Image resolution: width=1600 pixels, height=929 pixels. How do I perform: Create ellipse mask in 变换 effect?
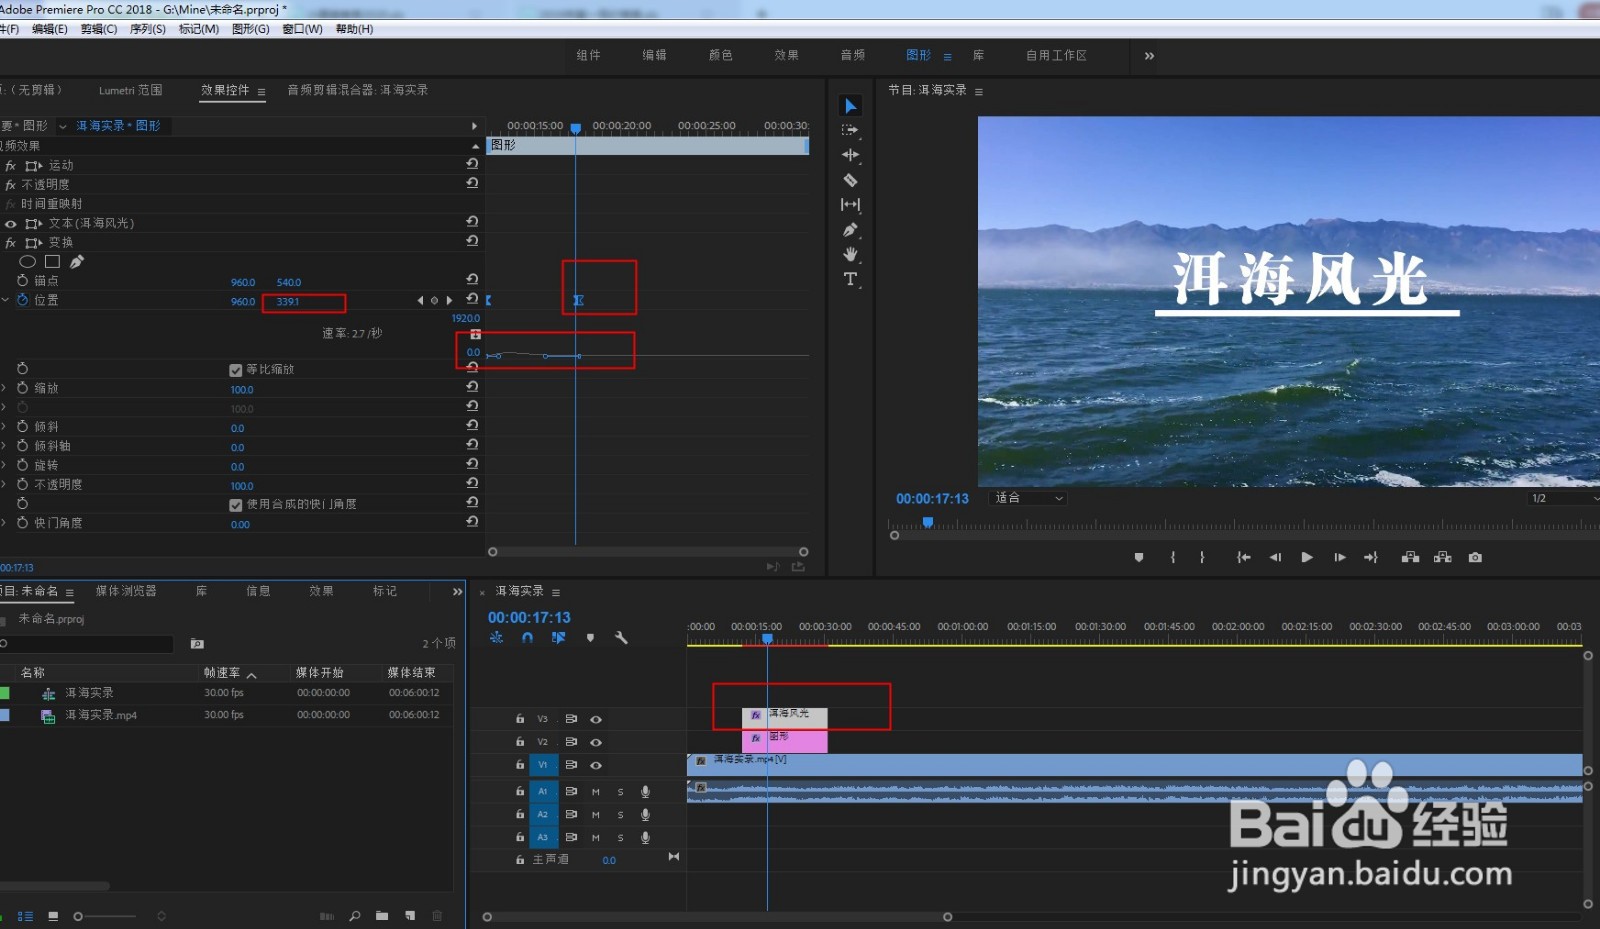pos(28,262)
